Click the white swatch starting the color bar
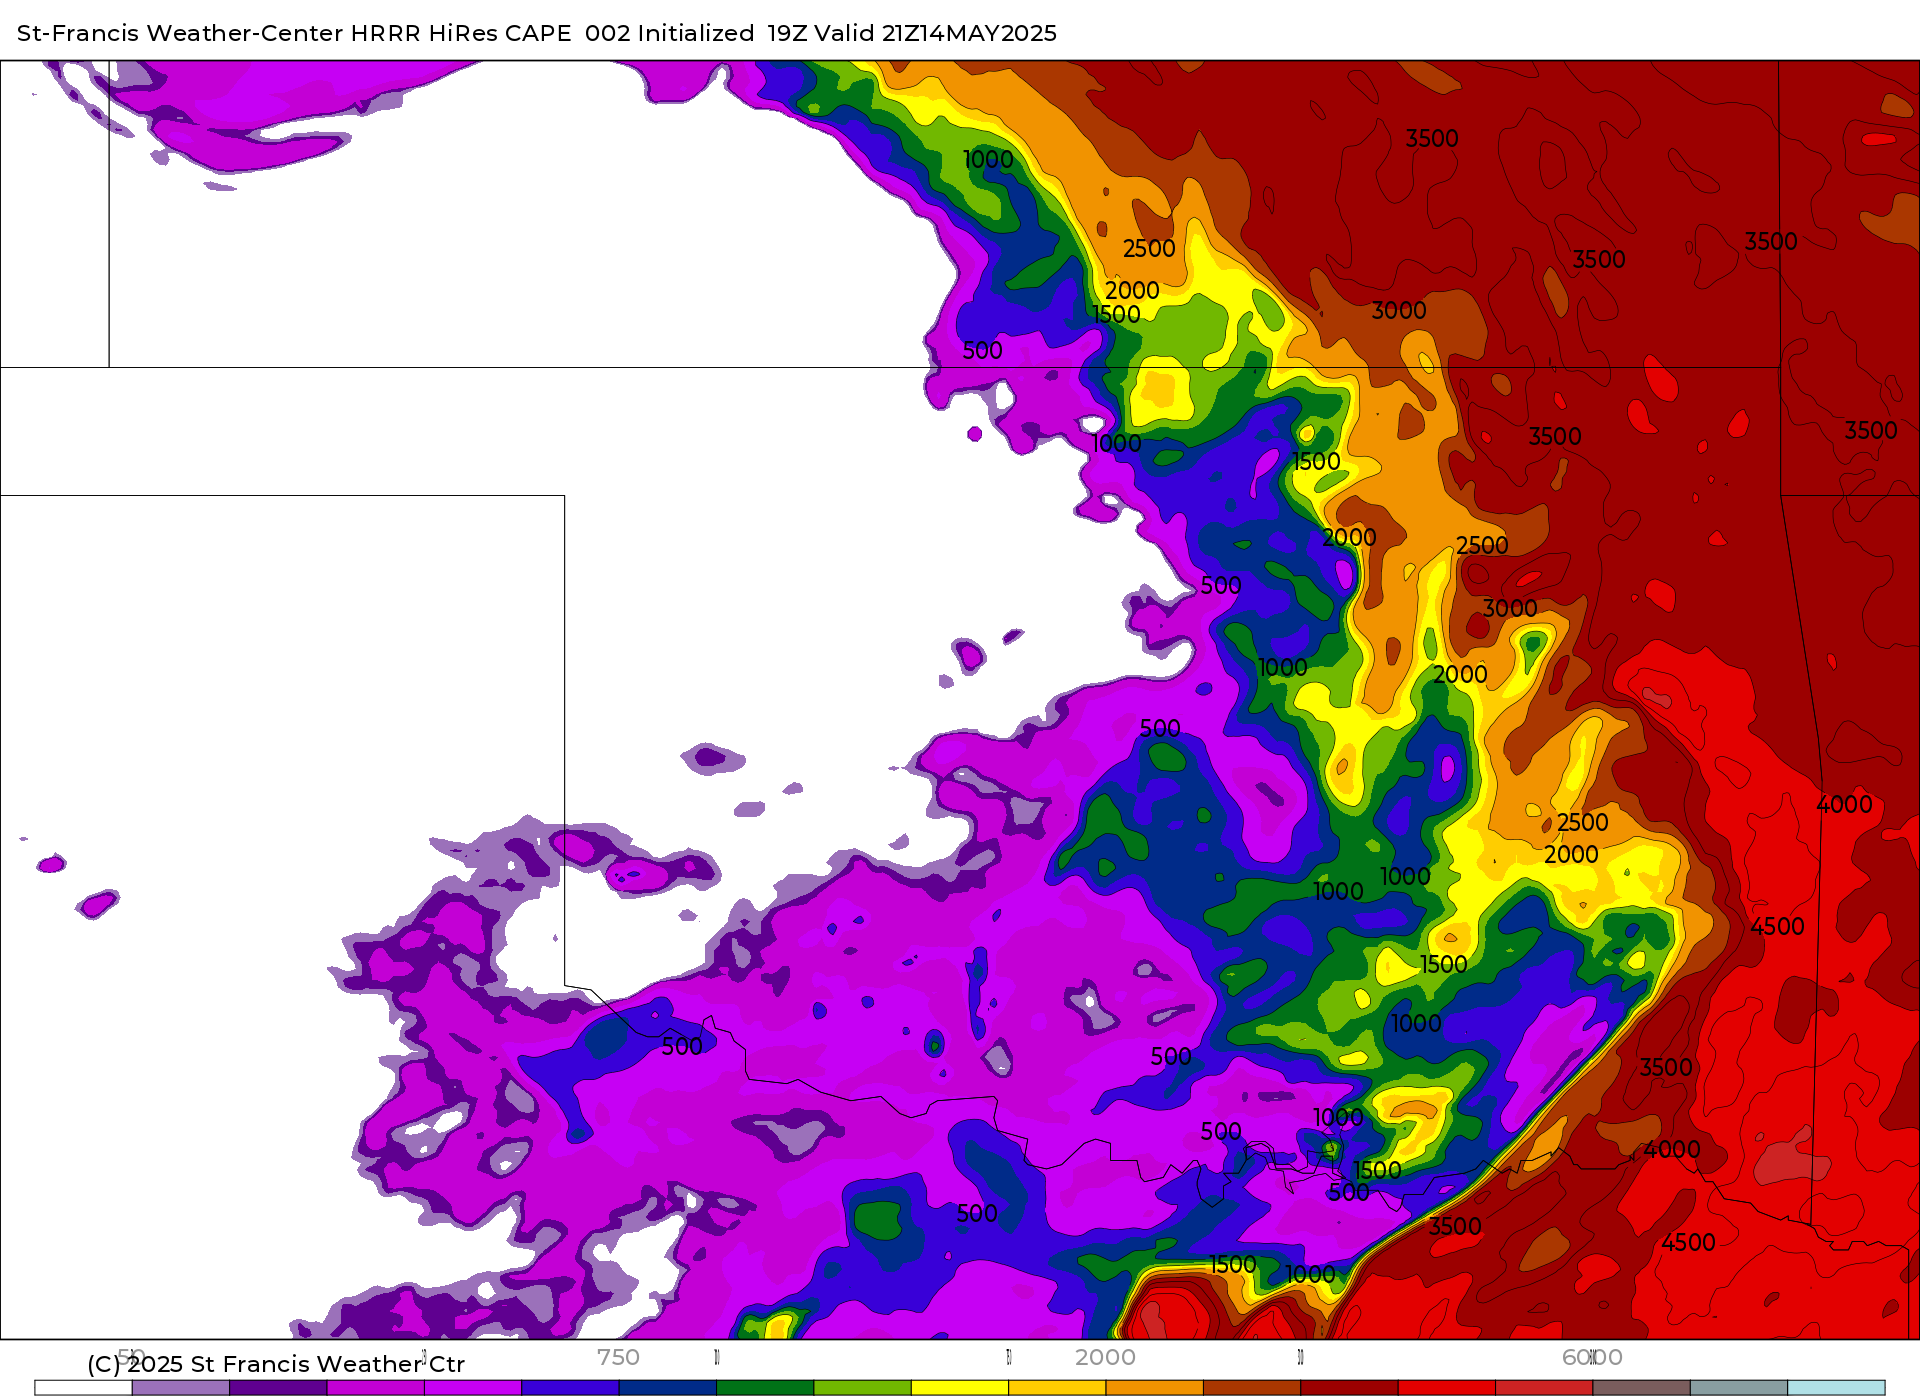 (84, 1388)
